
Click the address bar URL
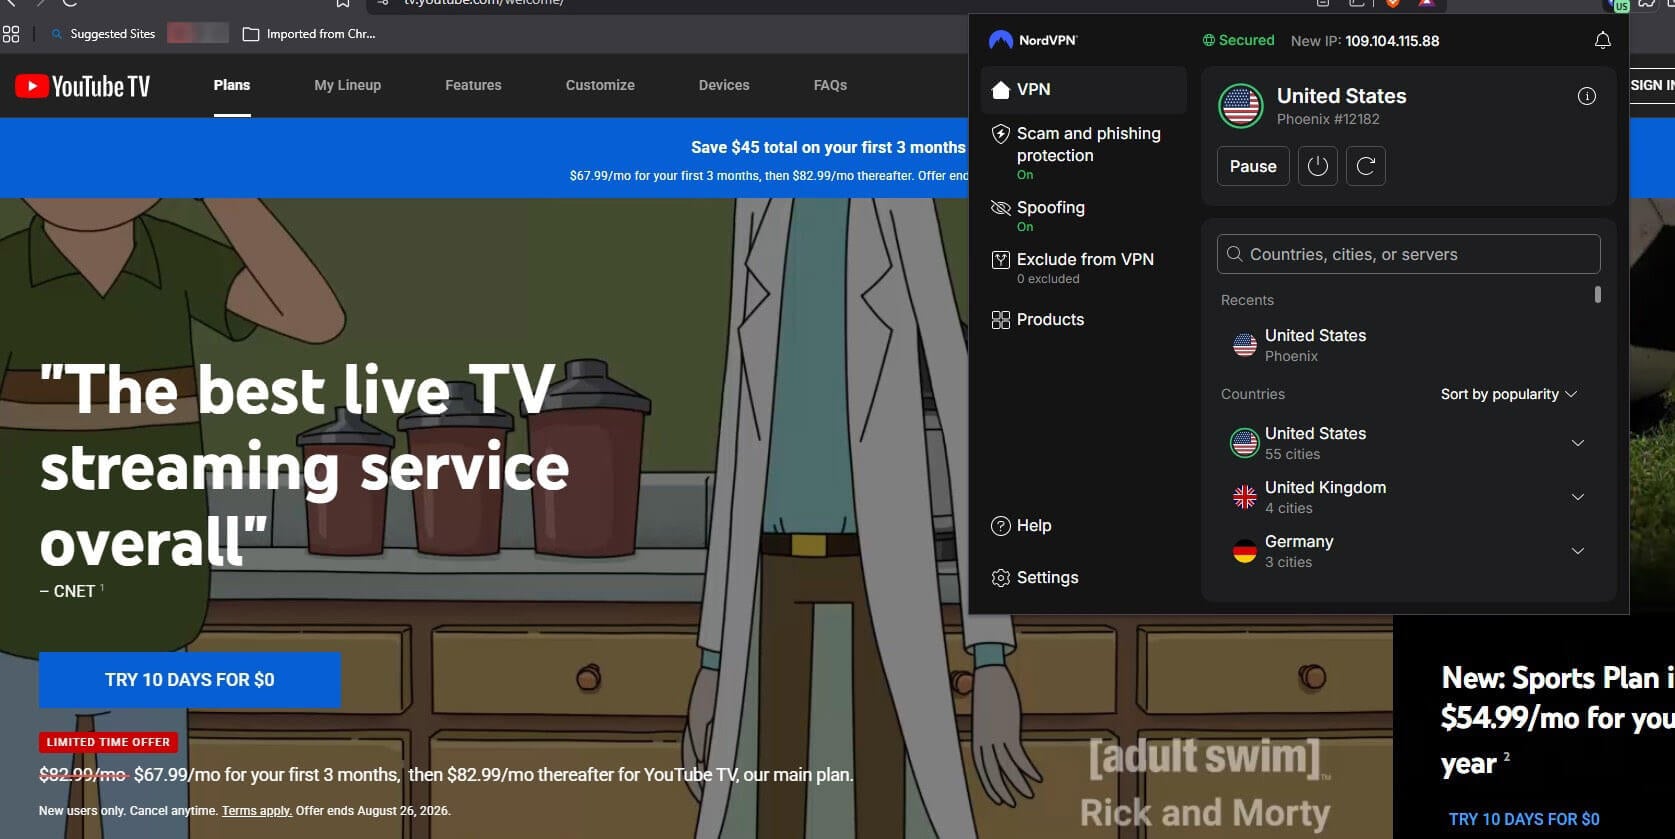tap(484, 3)
